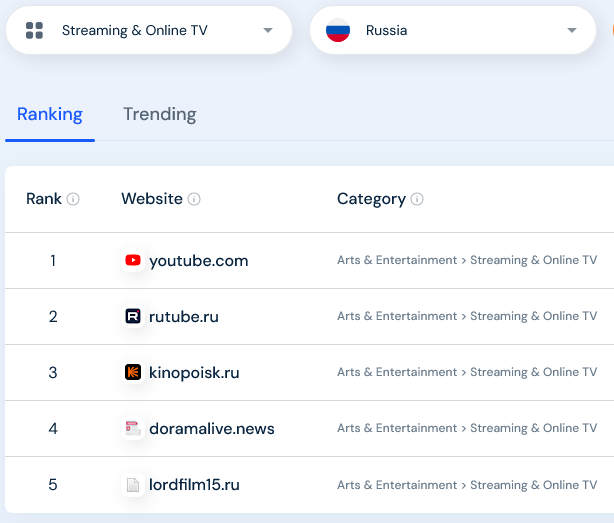Click rank number 5 cell
Screen dimensions: 614x523
53,485
